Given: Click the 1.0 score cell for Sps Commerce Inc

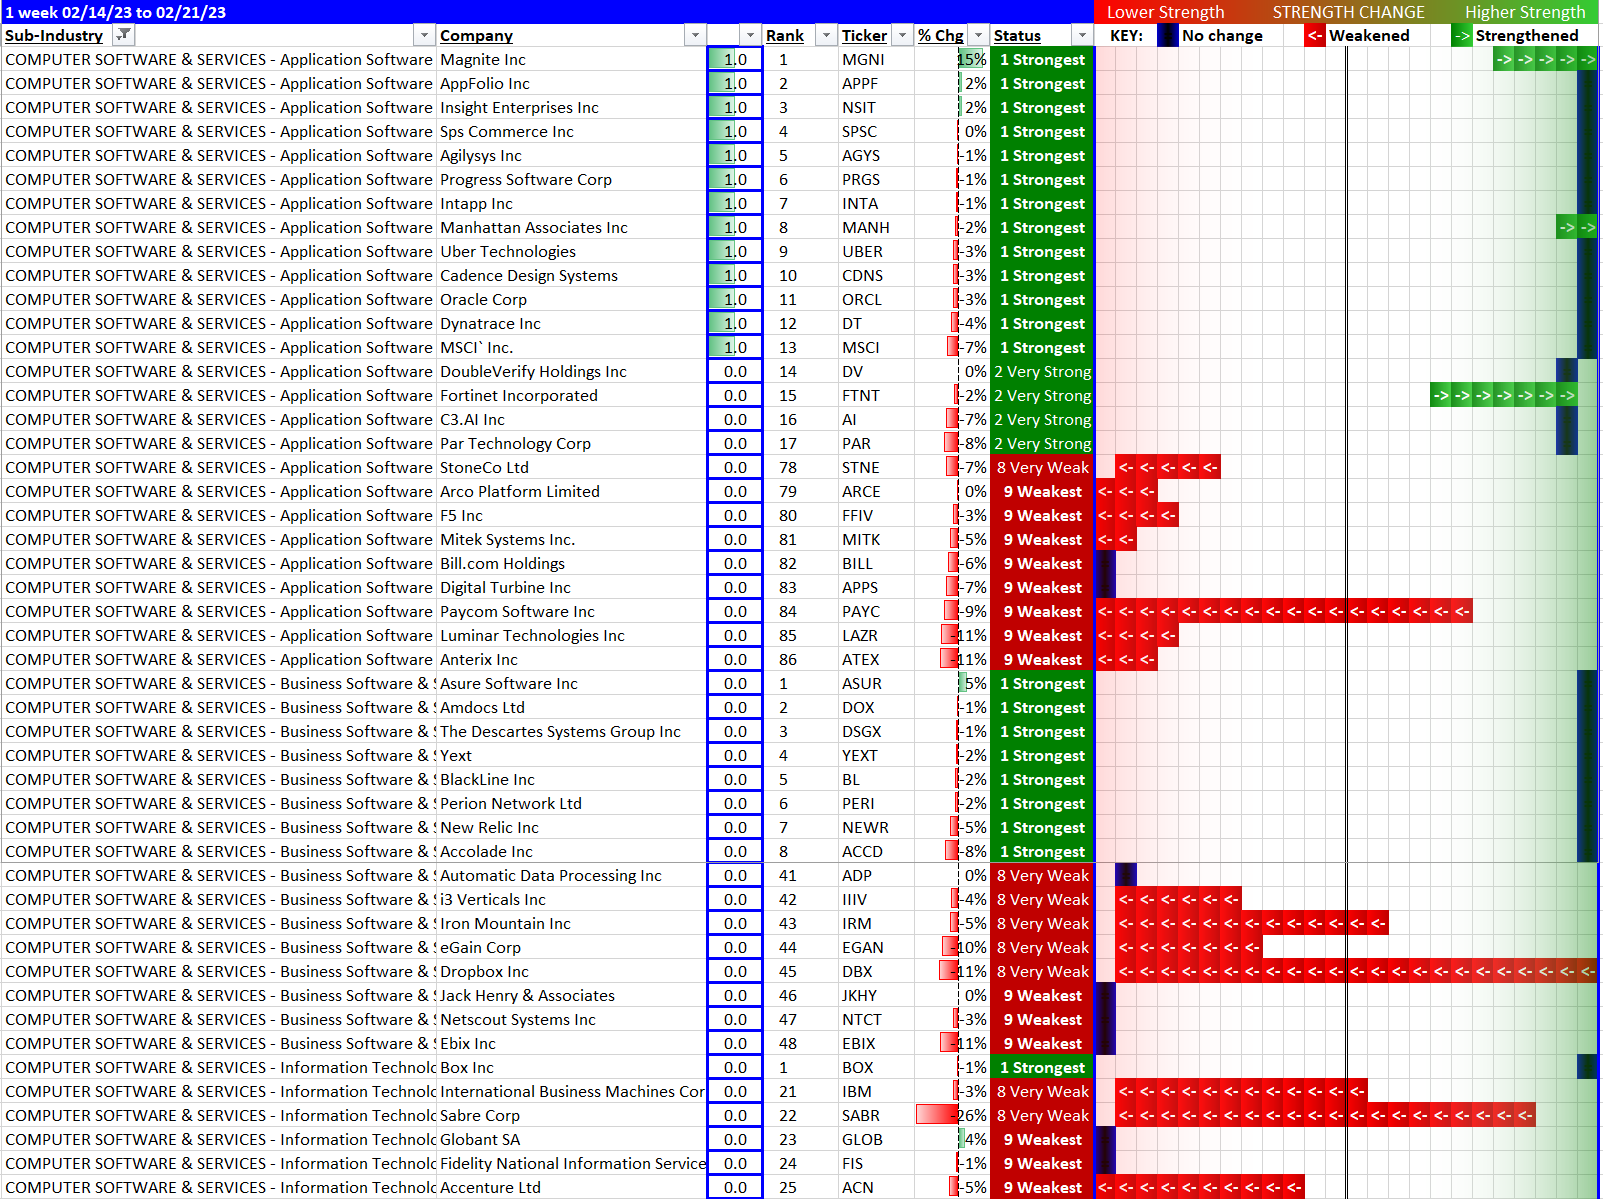Looking at the screenshot, I should coord(735,132).
